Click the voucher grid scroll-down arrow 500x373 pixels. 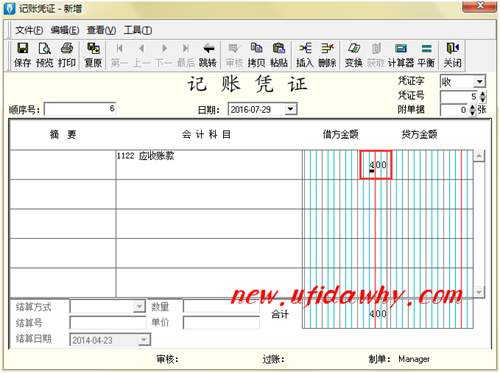point(479,292)
